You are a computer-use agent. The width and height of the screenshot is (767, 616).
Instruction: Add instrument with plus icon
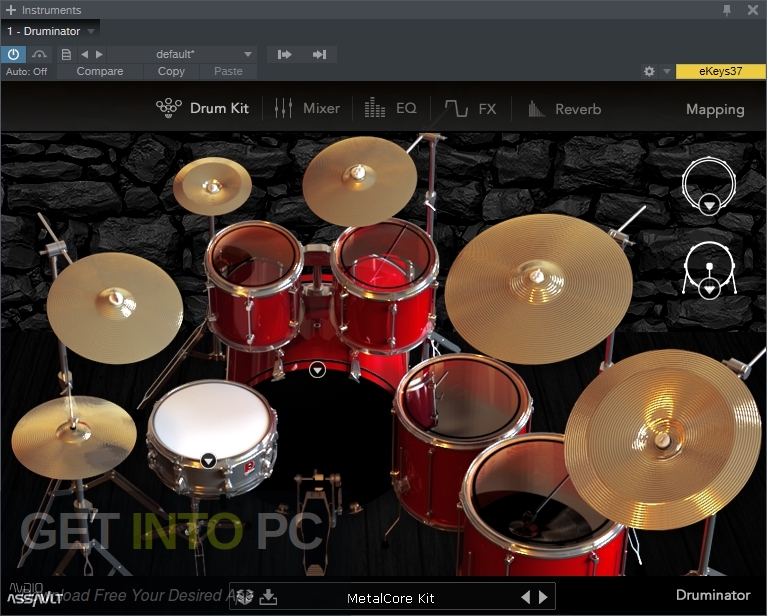11,10
